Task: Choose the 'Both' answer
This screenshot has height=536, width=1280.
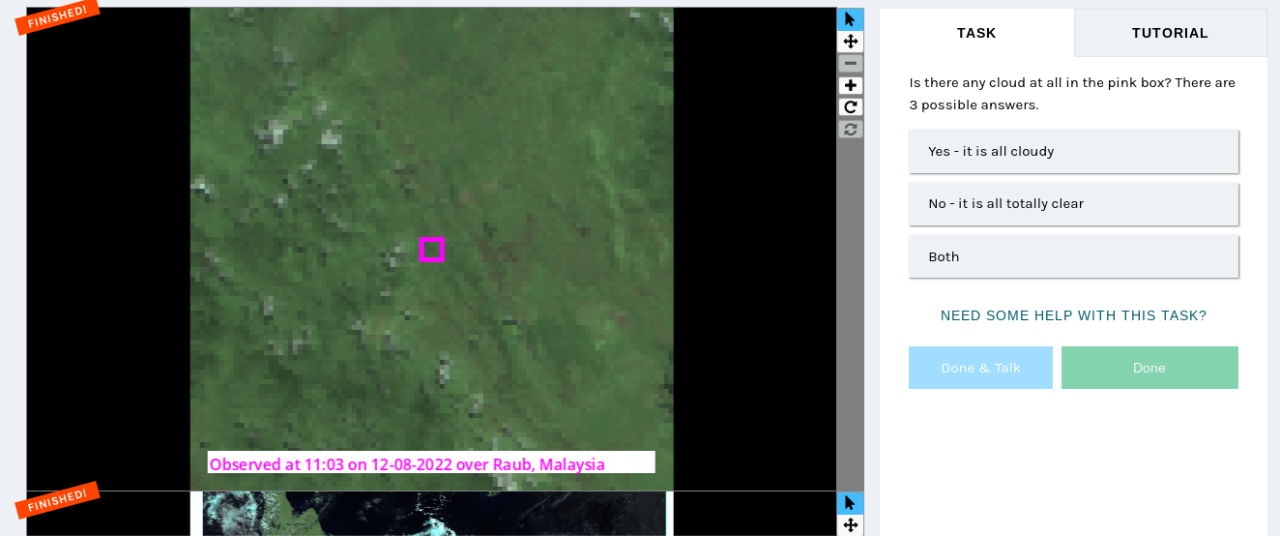Action: (1073, 257)
